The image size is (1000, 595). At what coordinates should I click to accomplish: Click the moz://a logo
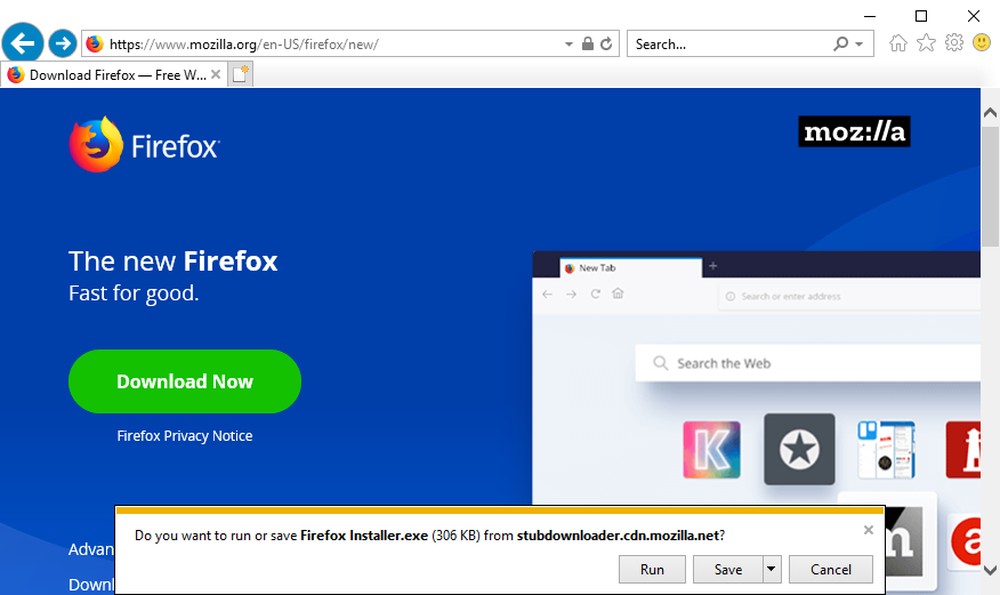pos(855,131)
